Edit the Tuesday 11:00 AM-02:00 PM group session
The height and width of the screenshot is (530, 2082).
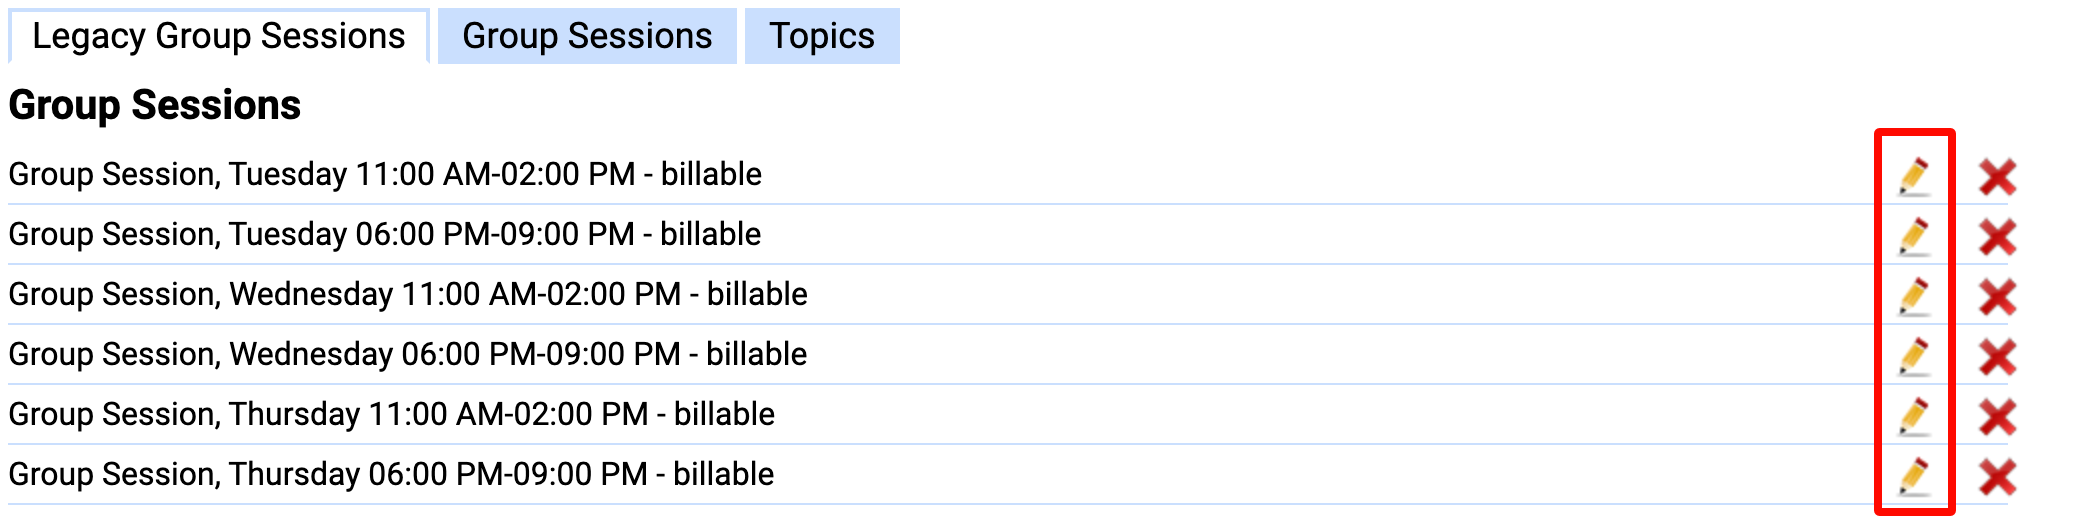1914,177
